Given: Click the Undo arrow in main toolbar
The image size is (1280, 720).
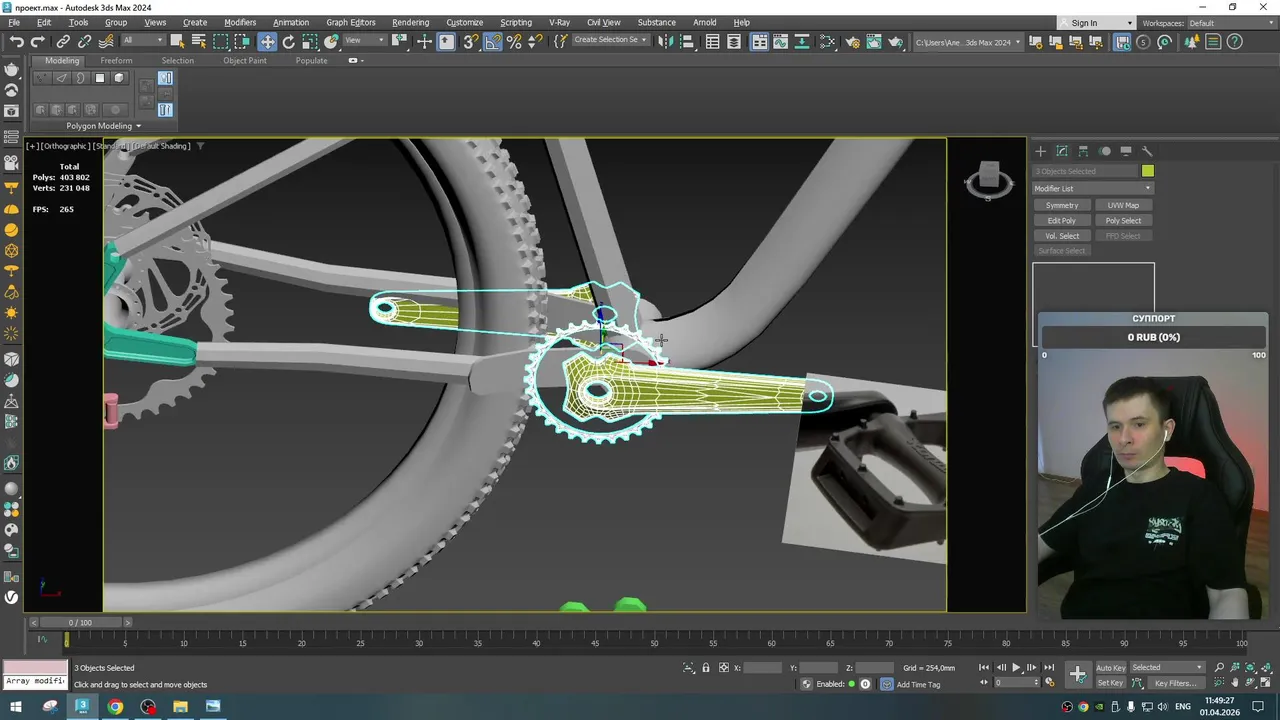Looking at the screenshot, I should click(17, 41).
